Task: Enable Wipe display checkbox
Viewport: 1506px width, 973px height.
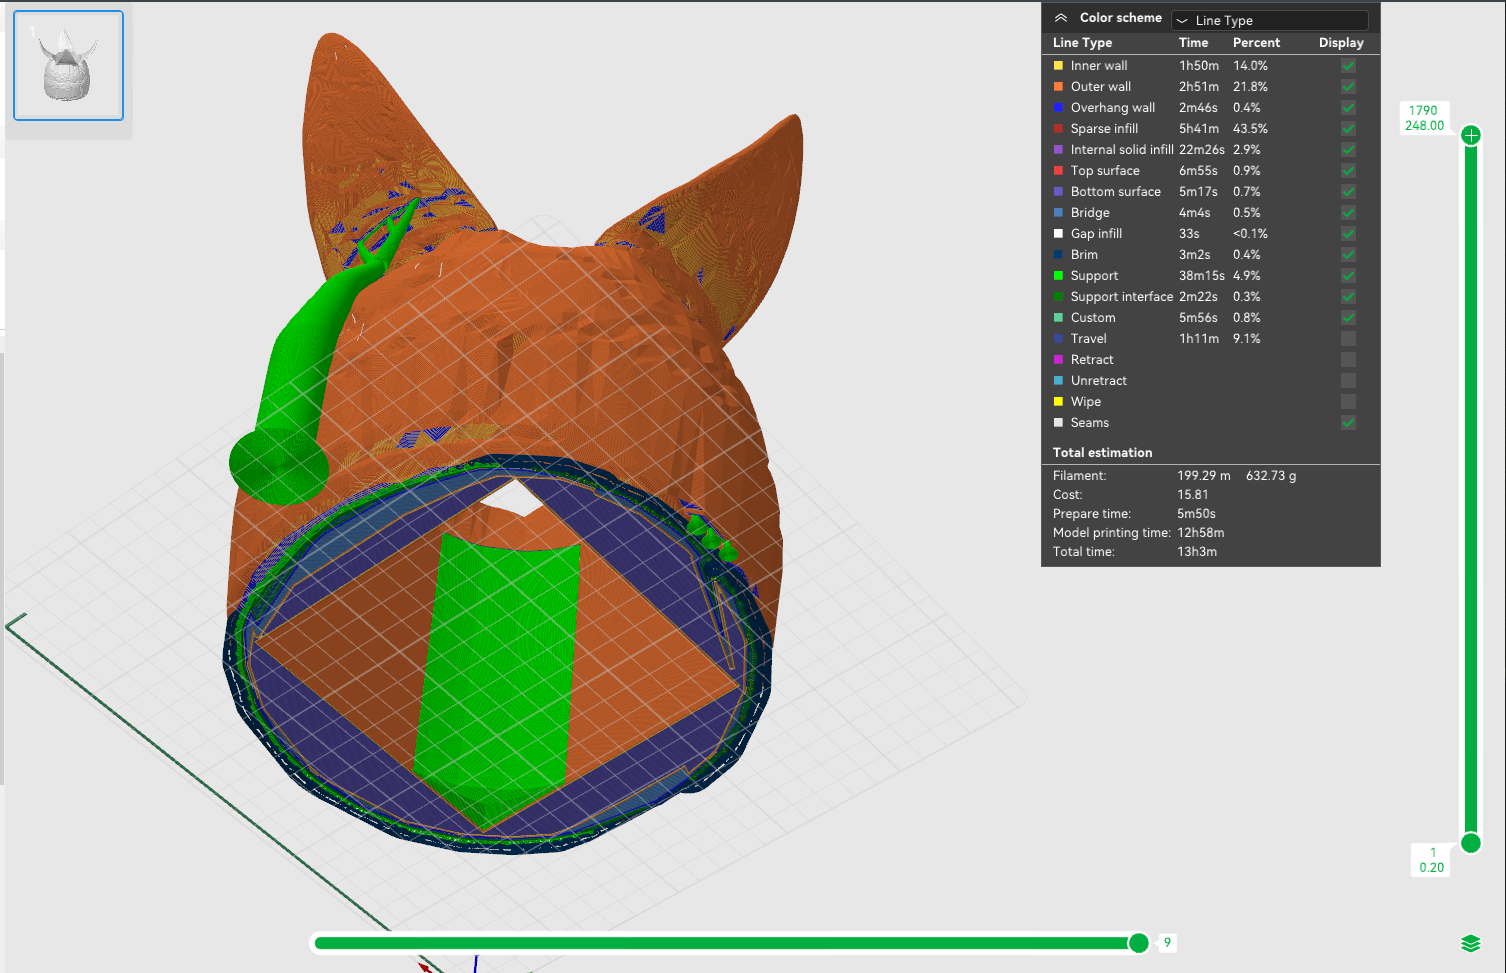Action: (1348, 402)
